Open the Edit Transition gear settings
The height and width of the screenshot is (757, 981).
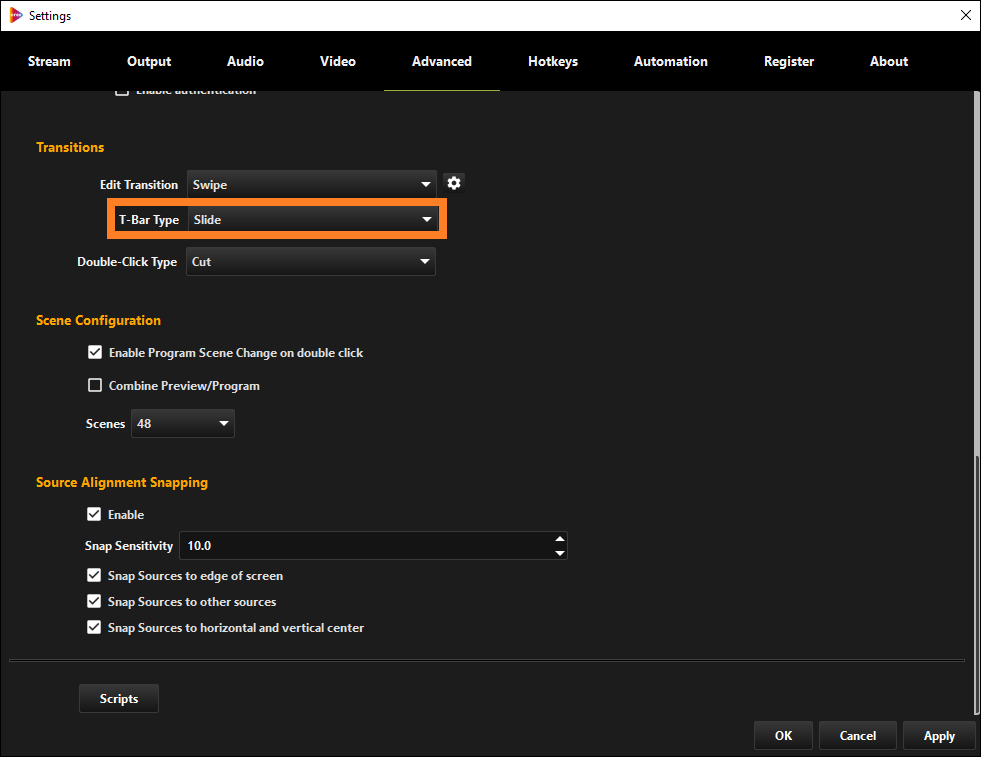pyautogui.click(x=454, y=183)
